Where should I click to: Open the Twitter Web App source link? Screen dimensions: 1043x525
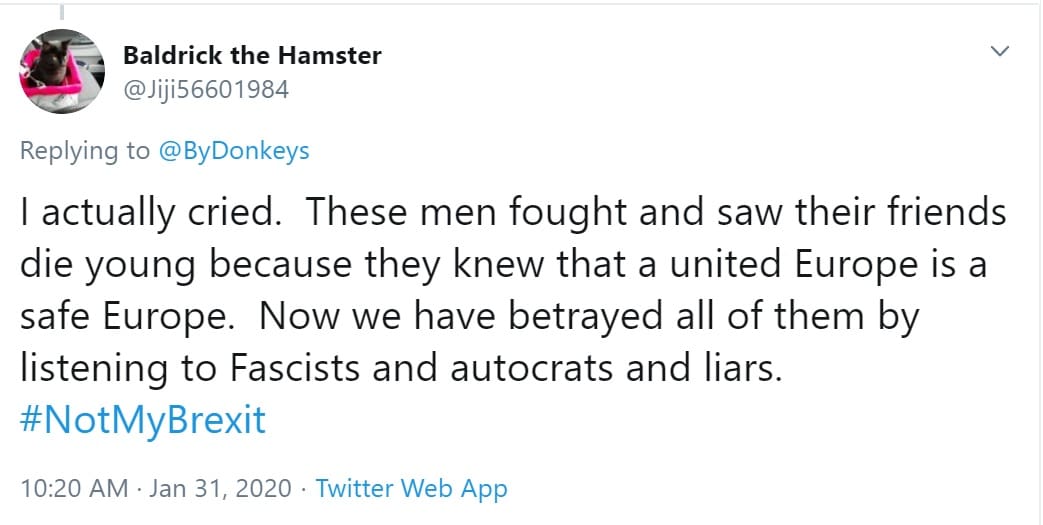[x=411, y=488]
